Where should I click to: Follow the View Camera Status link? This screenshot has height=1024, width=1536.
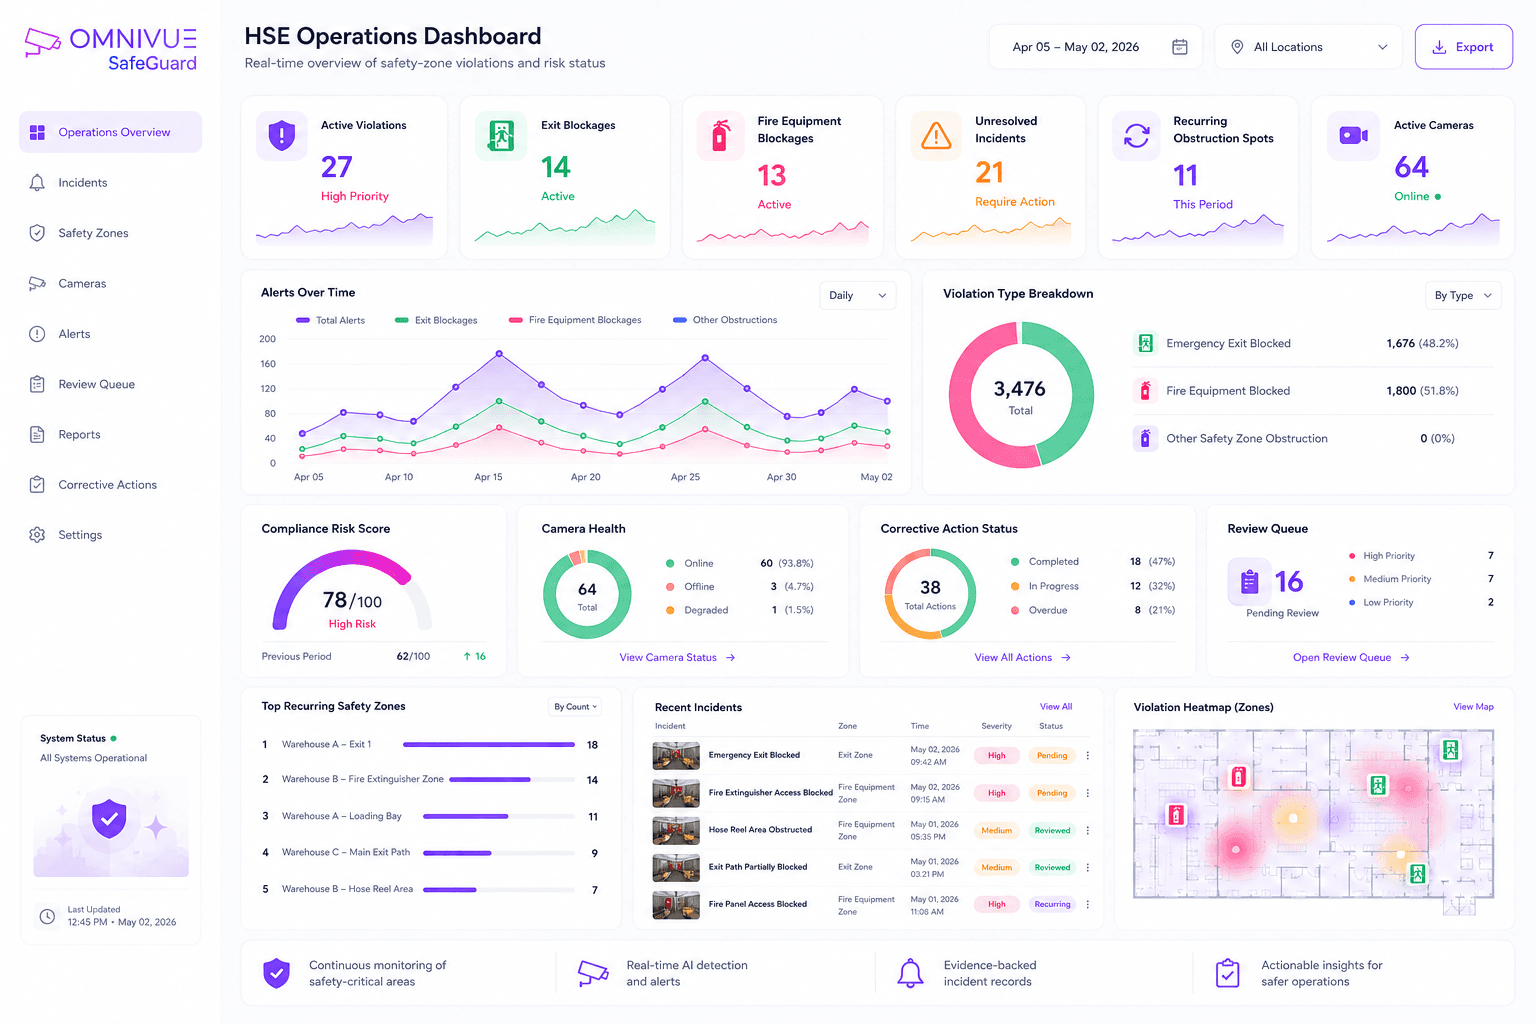pyautogui.click(x=677, y=657)
